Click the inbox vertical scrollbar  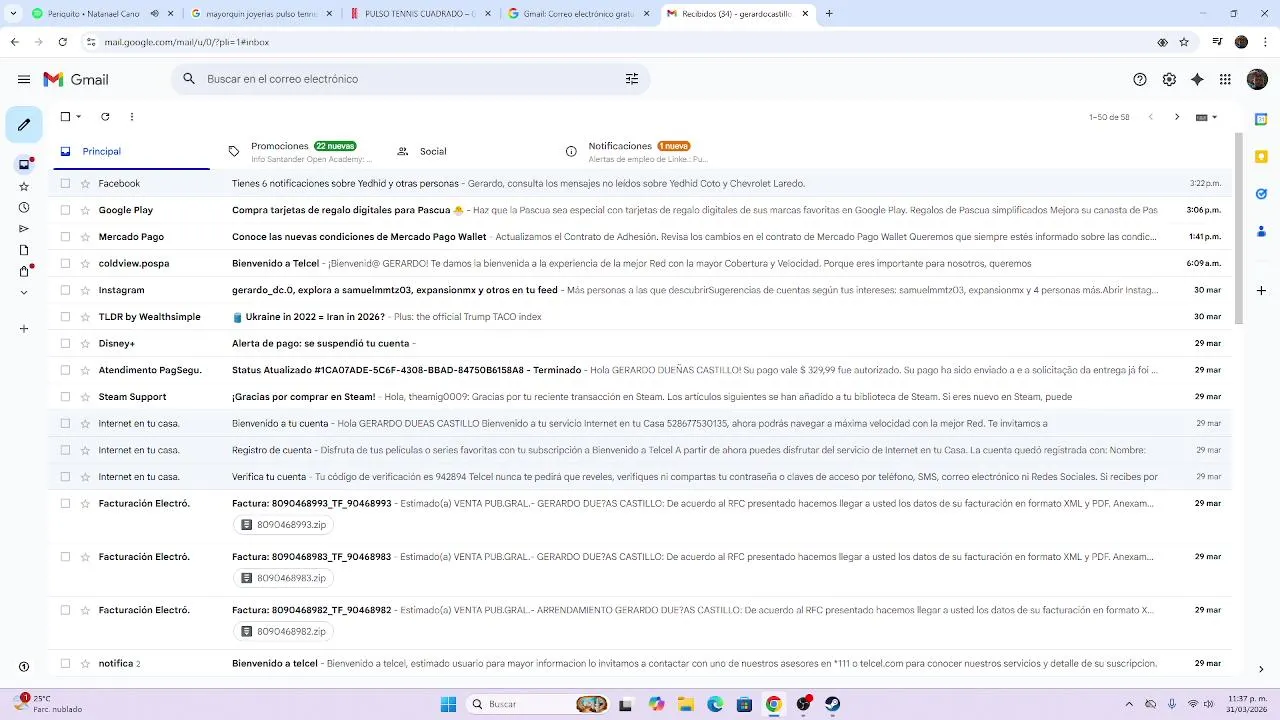(x=1239, y=227)
